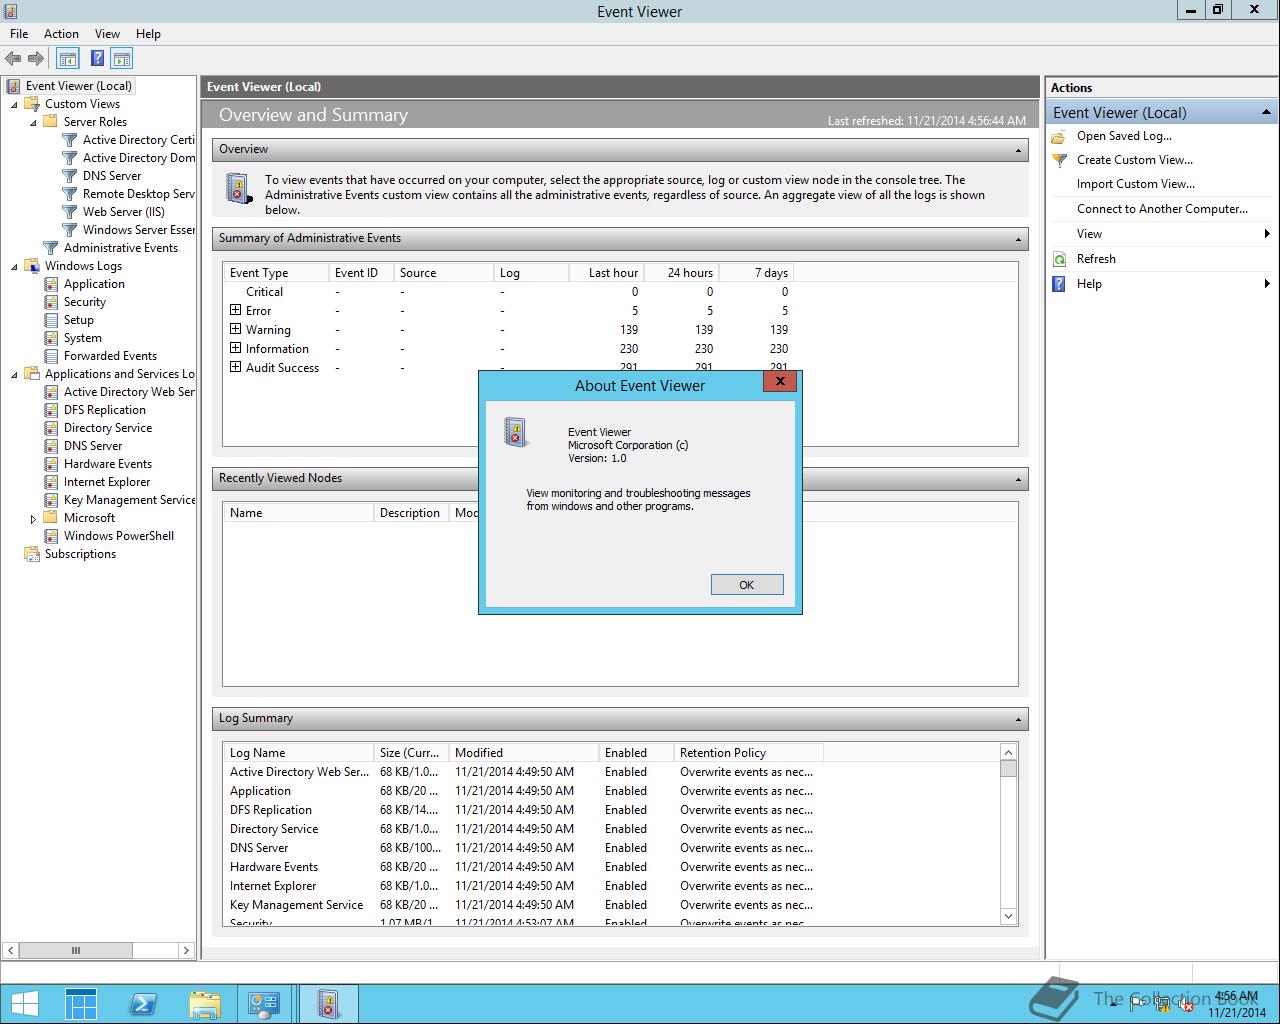This screenshot has height=1024, width=1280.
Task: Click the Subscriptions node icon
Action: coord(32,554)
